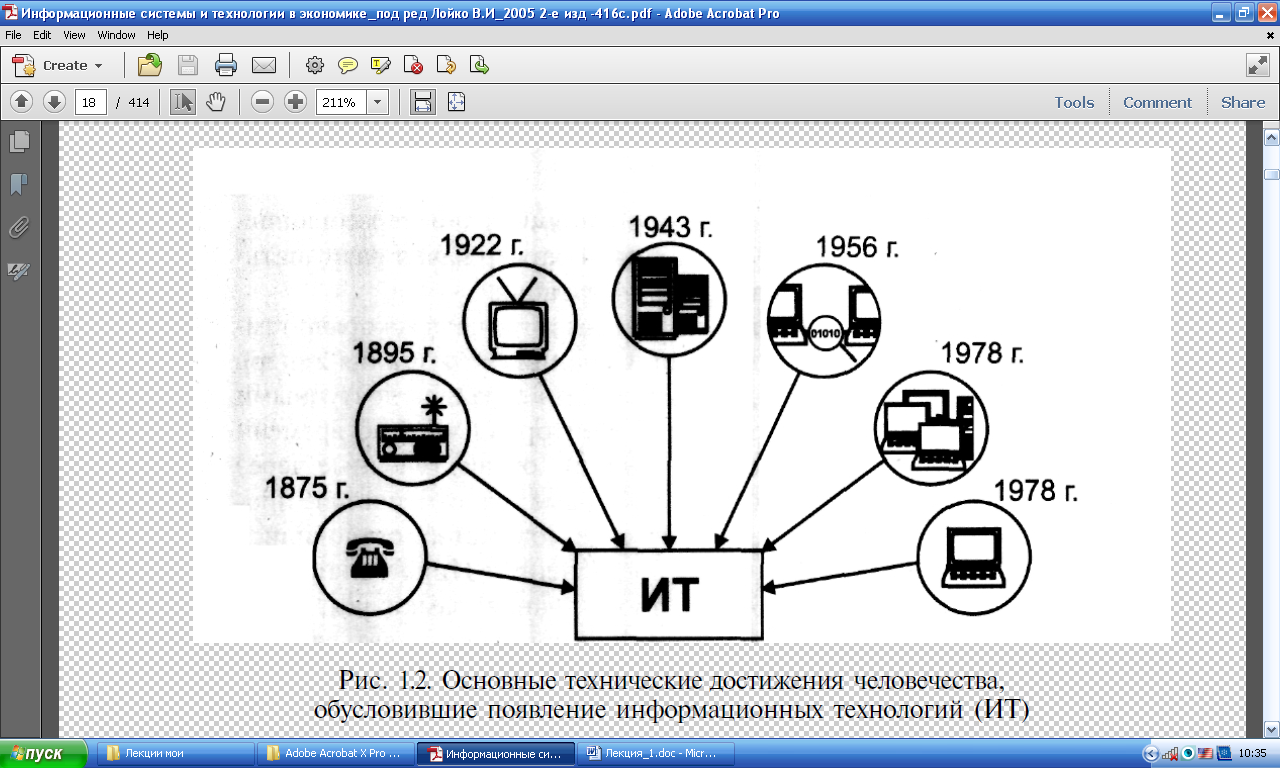Click the vertical scrollbar thumb
The image size is (1280, 768).
(x=1272, y=174)
